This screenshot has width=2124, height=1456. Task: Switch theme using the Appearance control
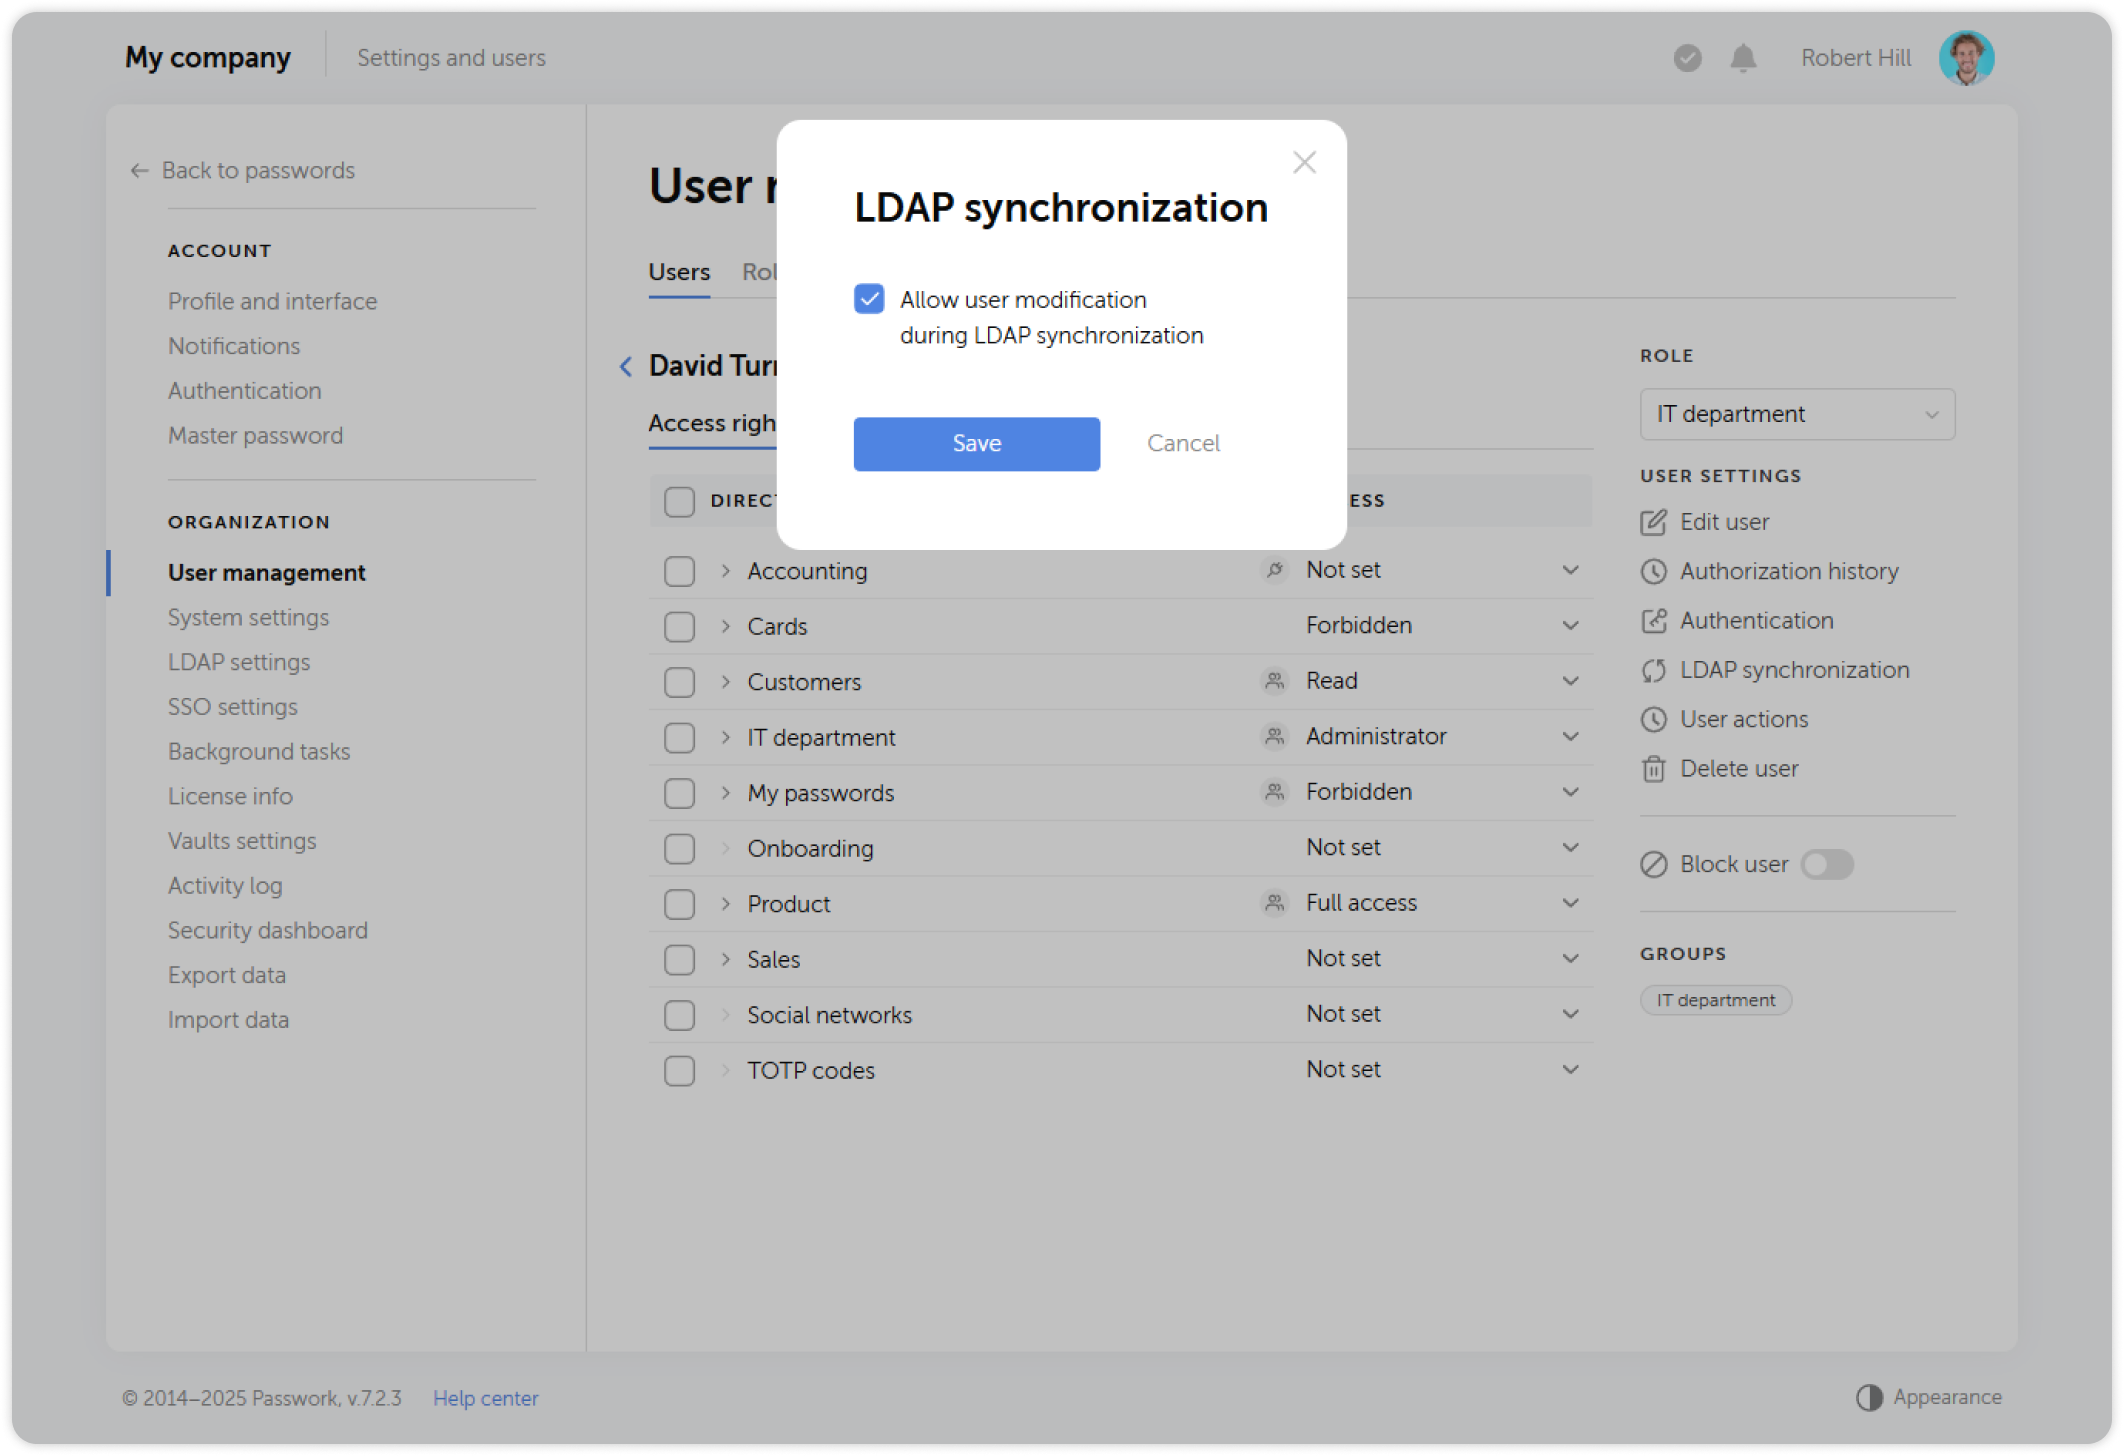pos(1930,1397)
